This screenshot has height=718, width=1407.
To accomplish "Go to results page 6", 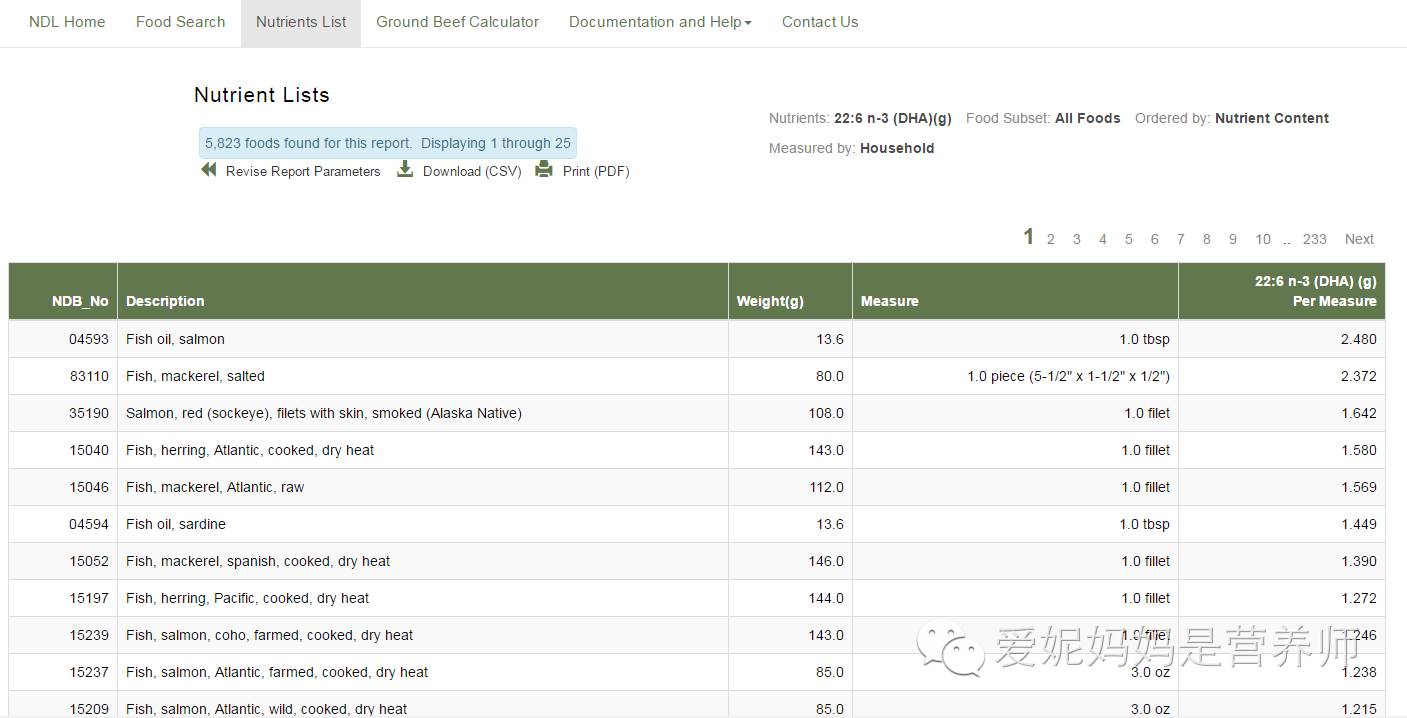I will tap(1155, 239).
